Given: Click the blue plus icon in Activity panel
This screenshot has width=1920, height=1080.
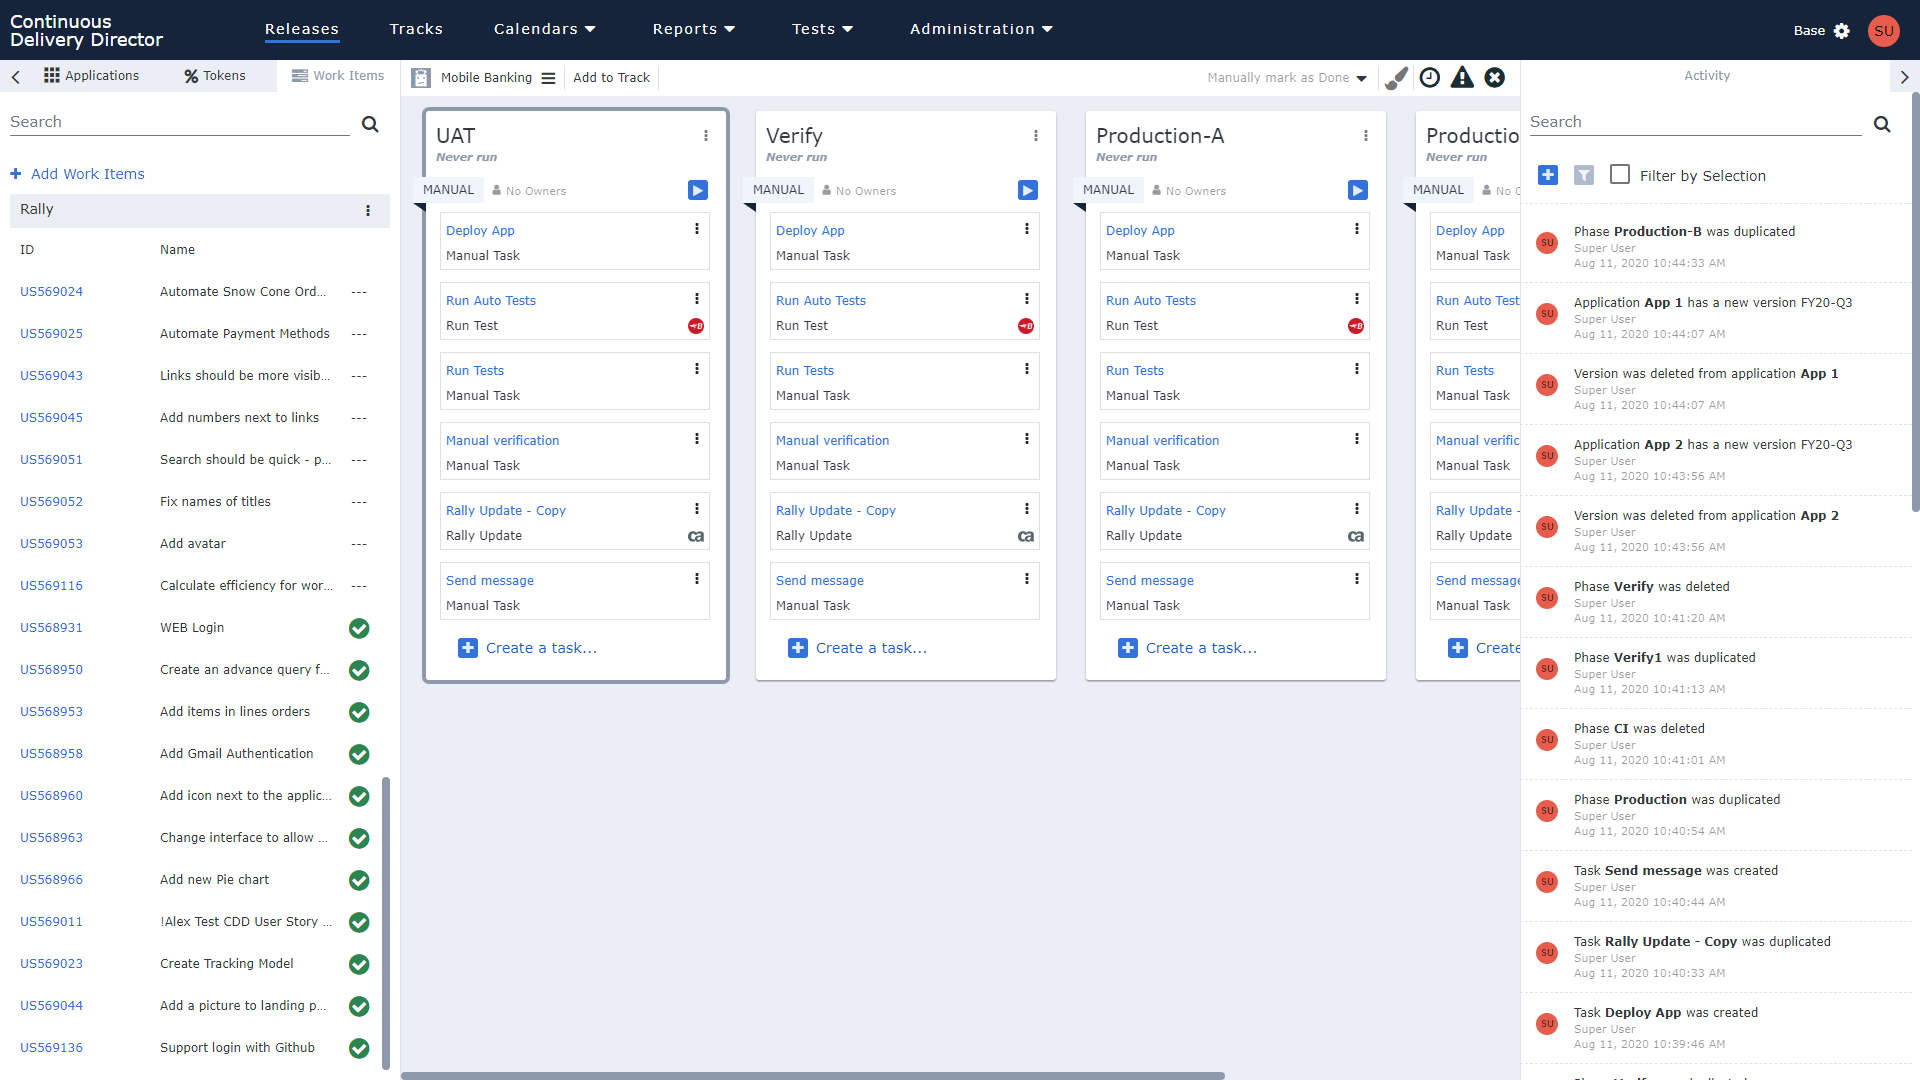Looking at the screenshot, I should 1548,175.
